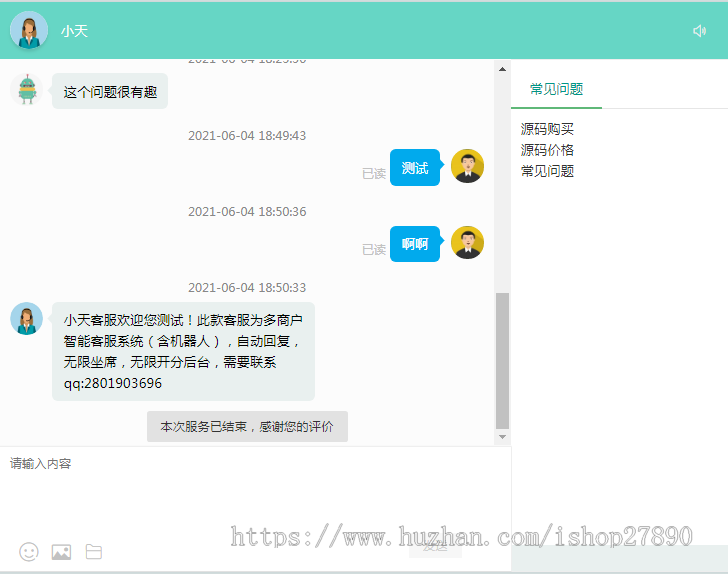Open the 源码购买 question link
This screenshot has width=728, height=574.
547,129
